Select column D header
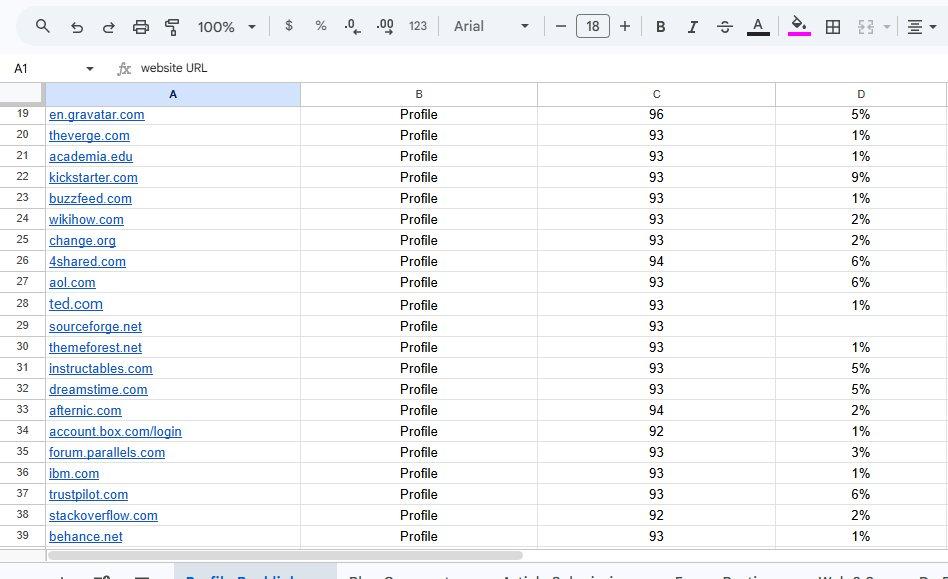Viewport: 948px width, 579px height. pyautogui.click(x=861, y=94)
